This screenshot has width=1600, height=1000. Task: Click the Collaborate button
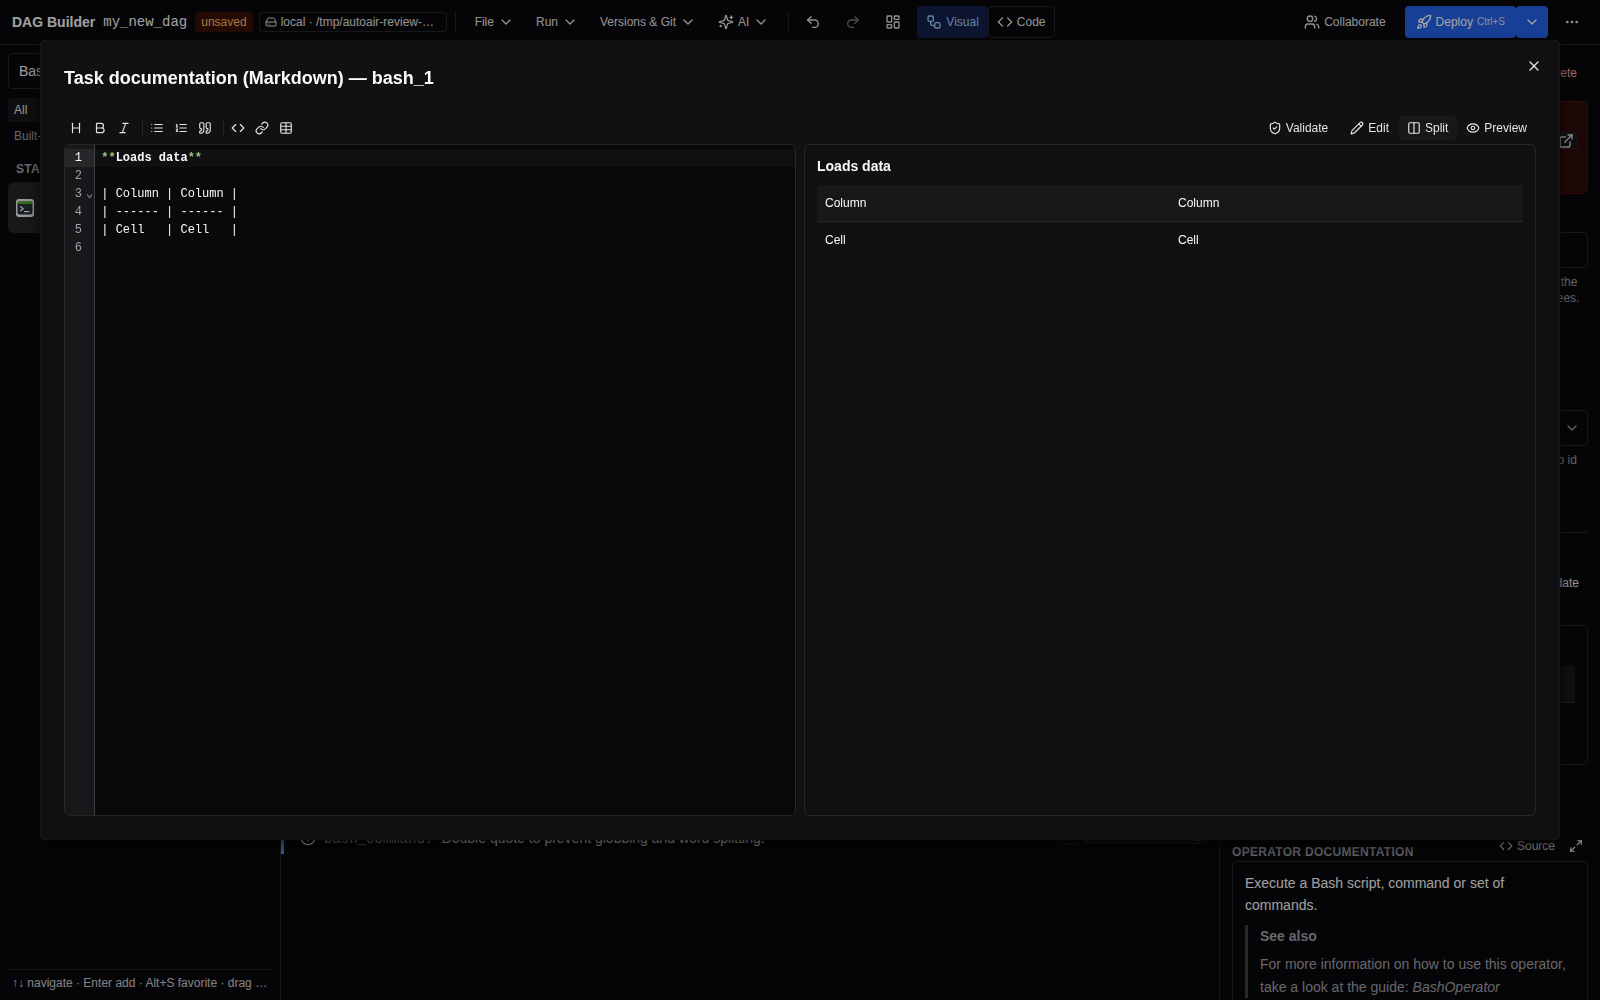click(1345, 22)
